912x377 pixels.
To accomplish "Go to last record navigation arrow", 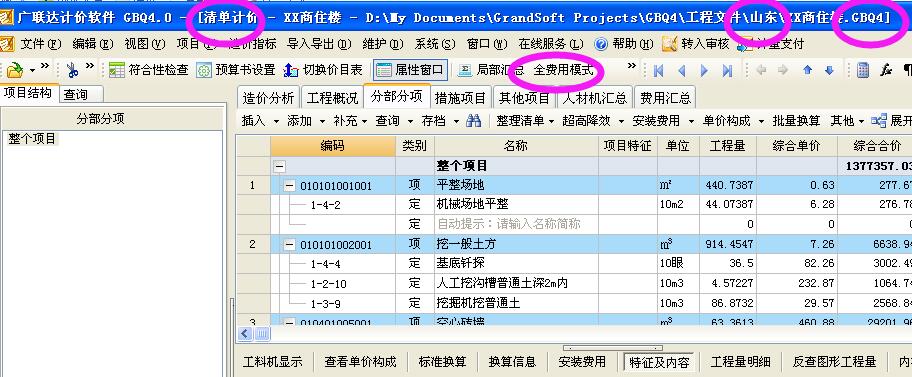I will click(x=727, y=70).
